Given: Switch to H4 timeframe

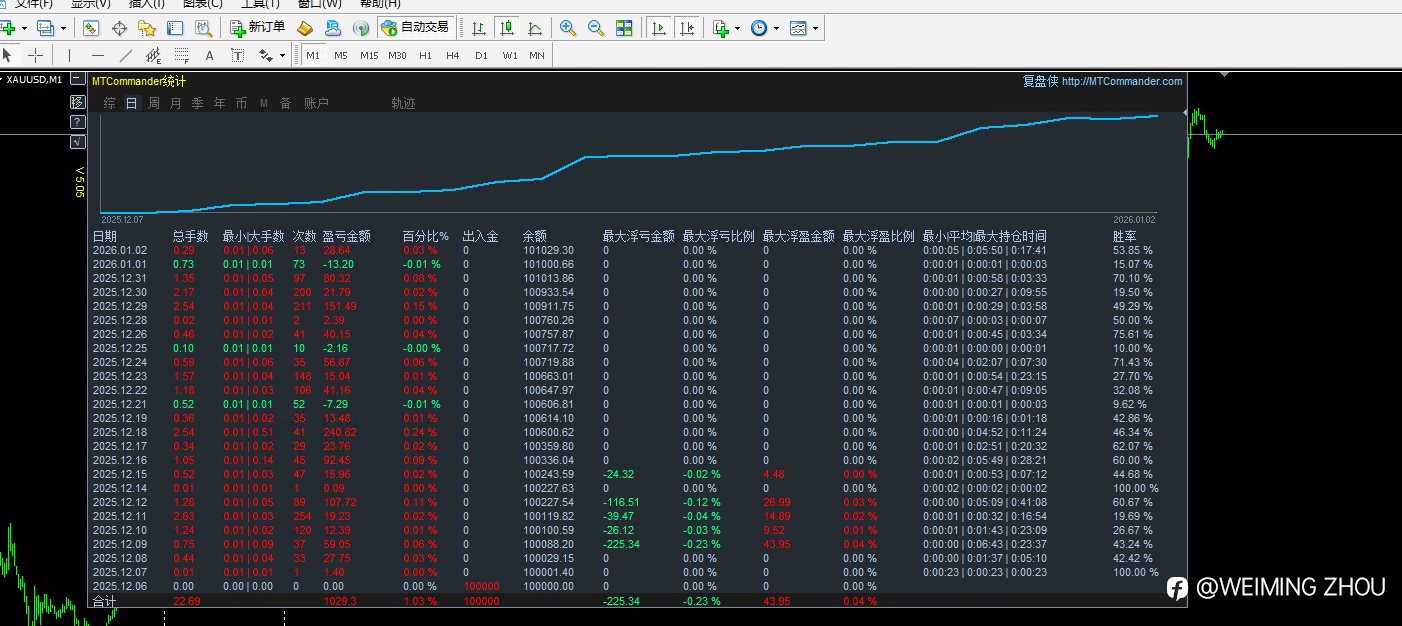Looking at the screenshot, I should 453,55.
